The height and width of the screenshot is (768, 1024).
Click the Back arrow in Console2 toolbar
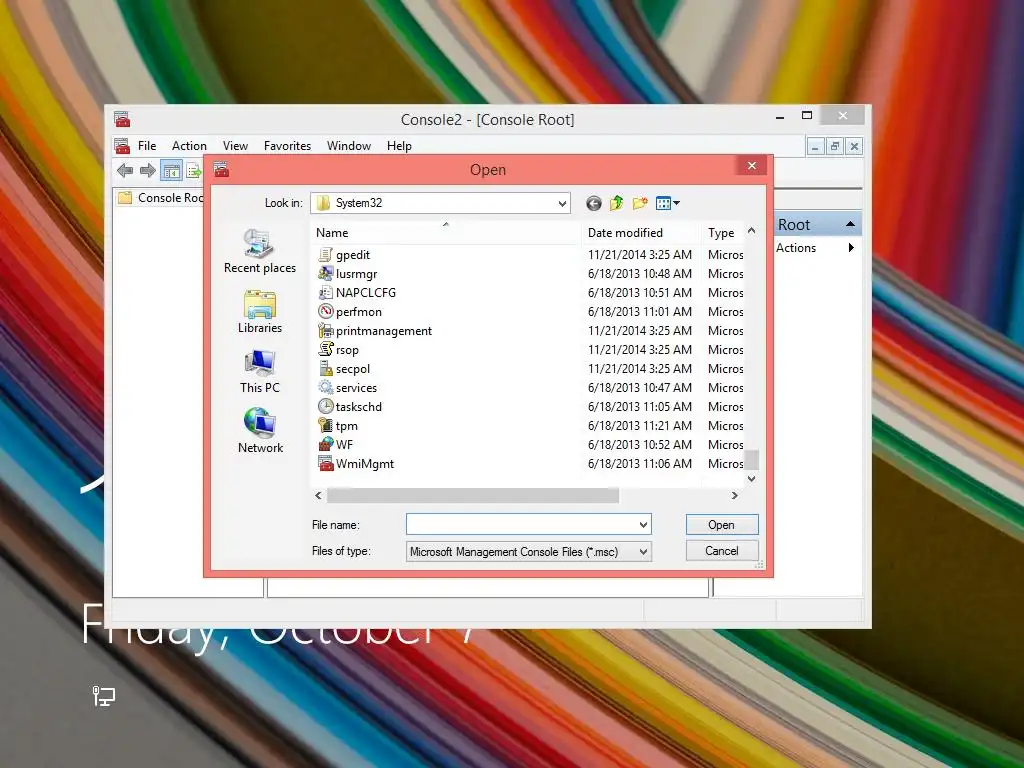click(125, 171)
